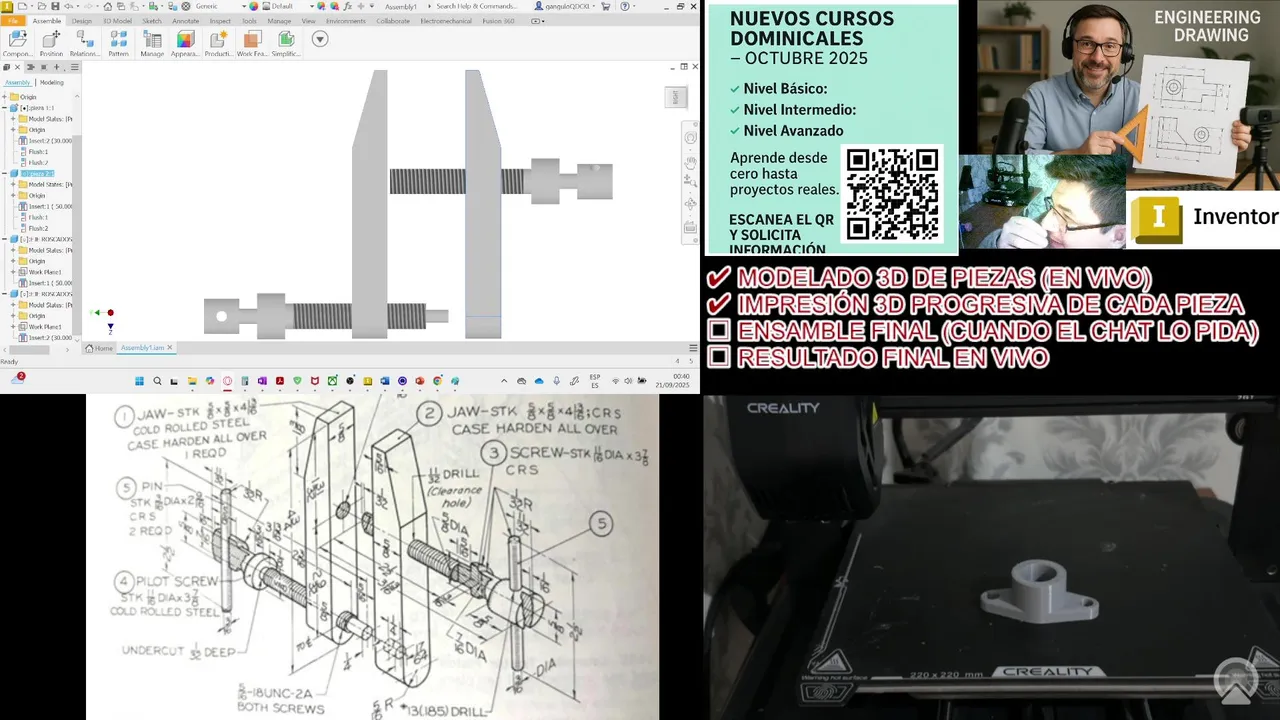Click the Save icon in quick access toolbar
The width and height of the screenshot is (1280, 720).
pyautogui.click(x=55, y=6)
